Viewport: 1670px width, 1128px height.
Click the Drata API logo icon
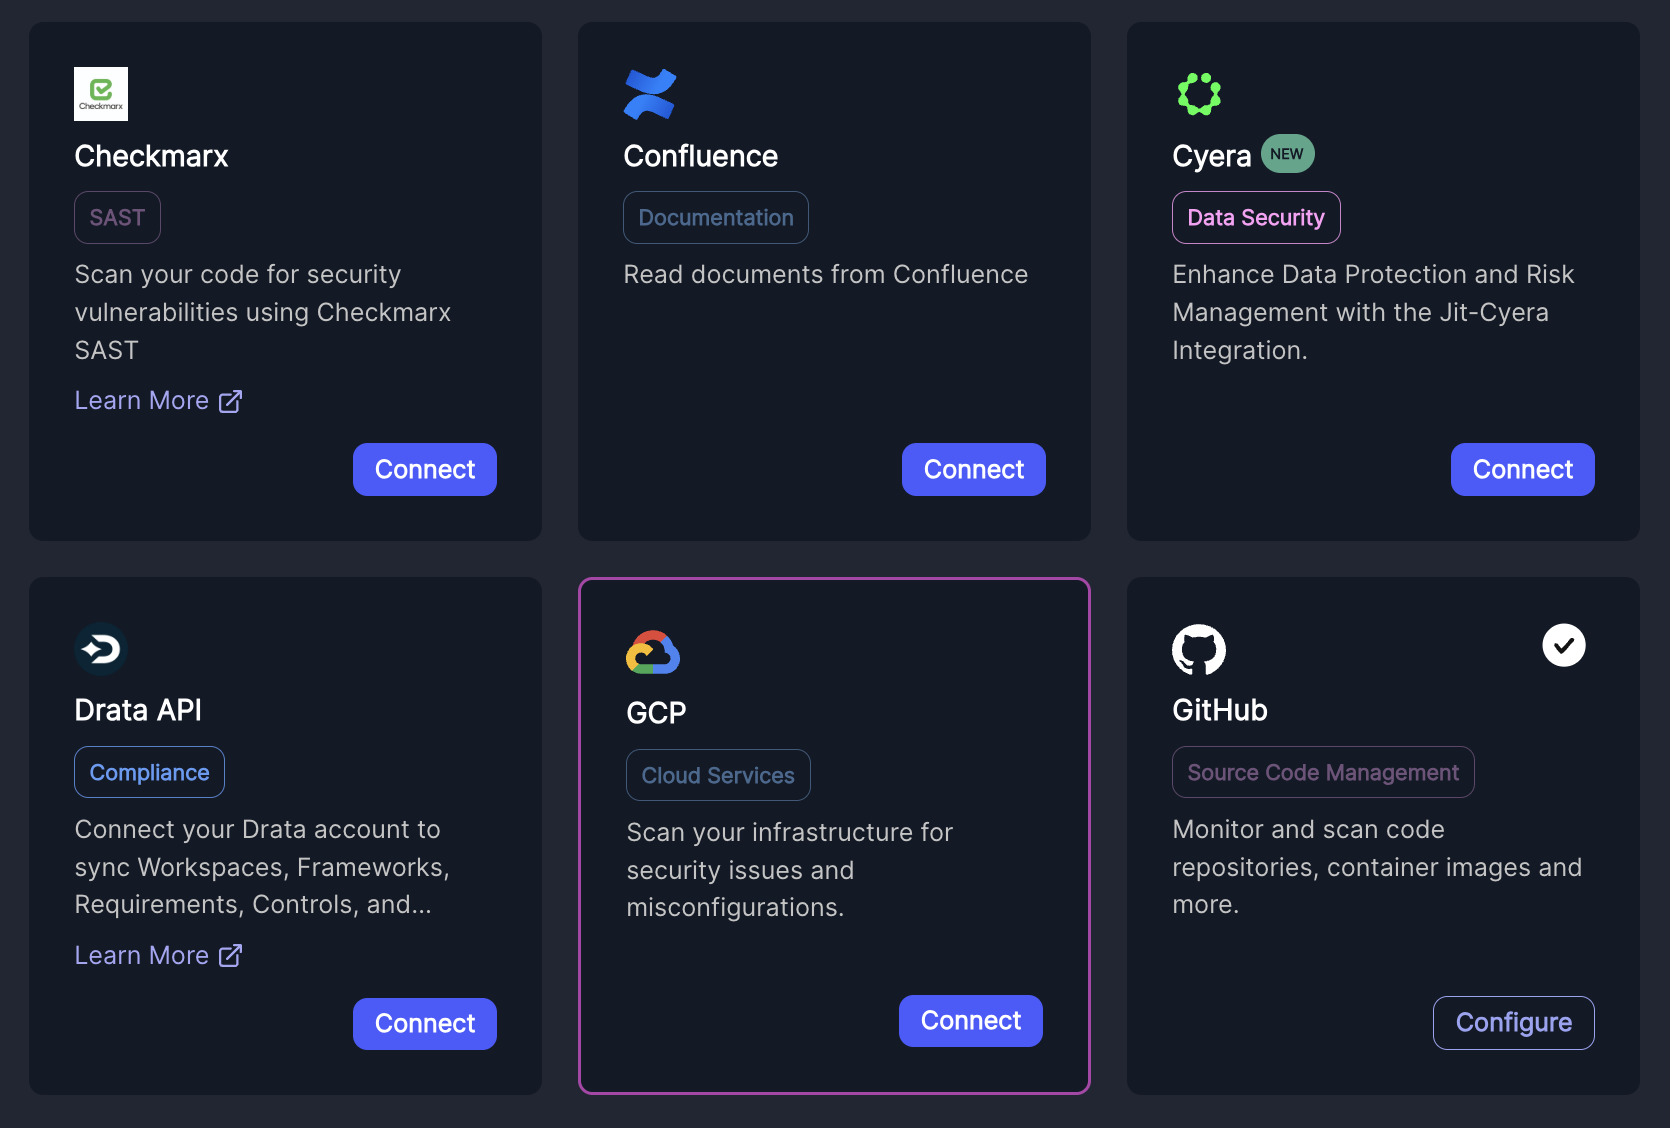[101, 649]
